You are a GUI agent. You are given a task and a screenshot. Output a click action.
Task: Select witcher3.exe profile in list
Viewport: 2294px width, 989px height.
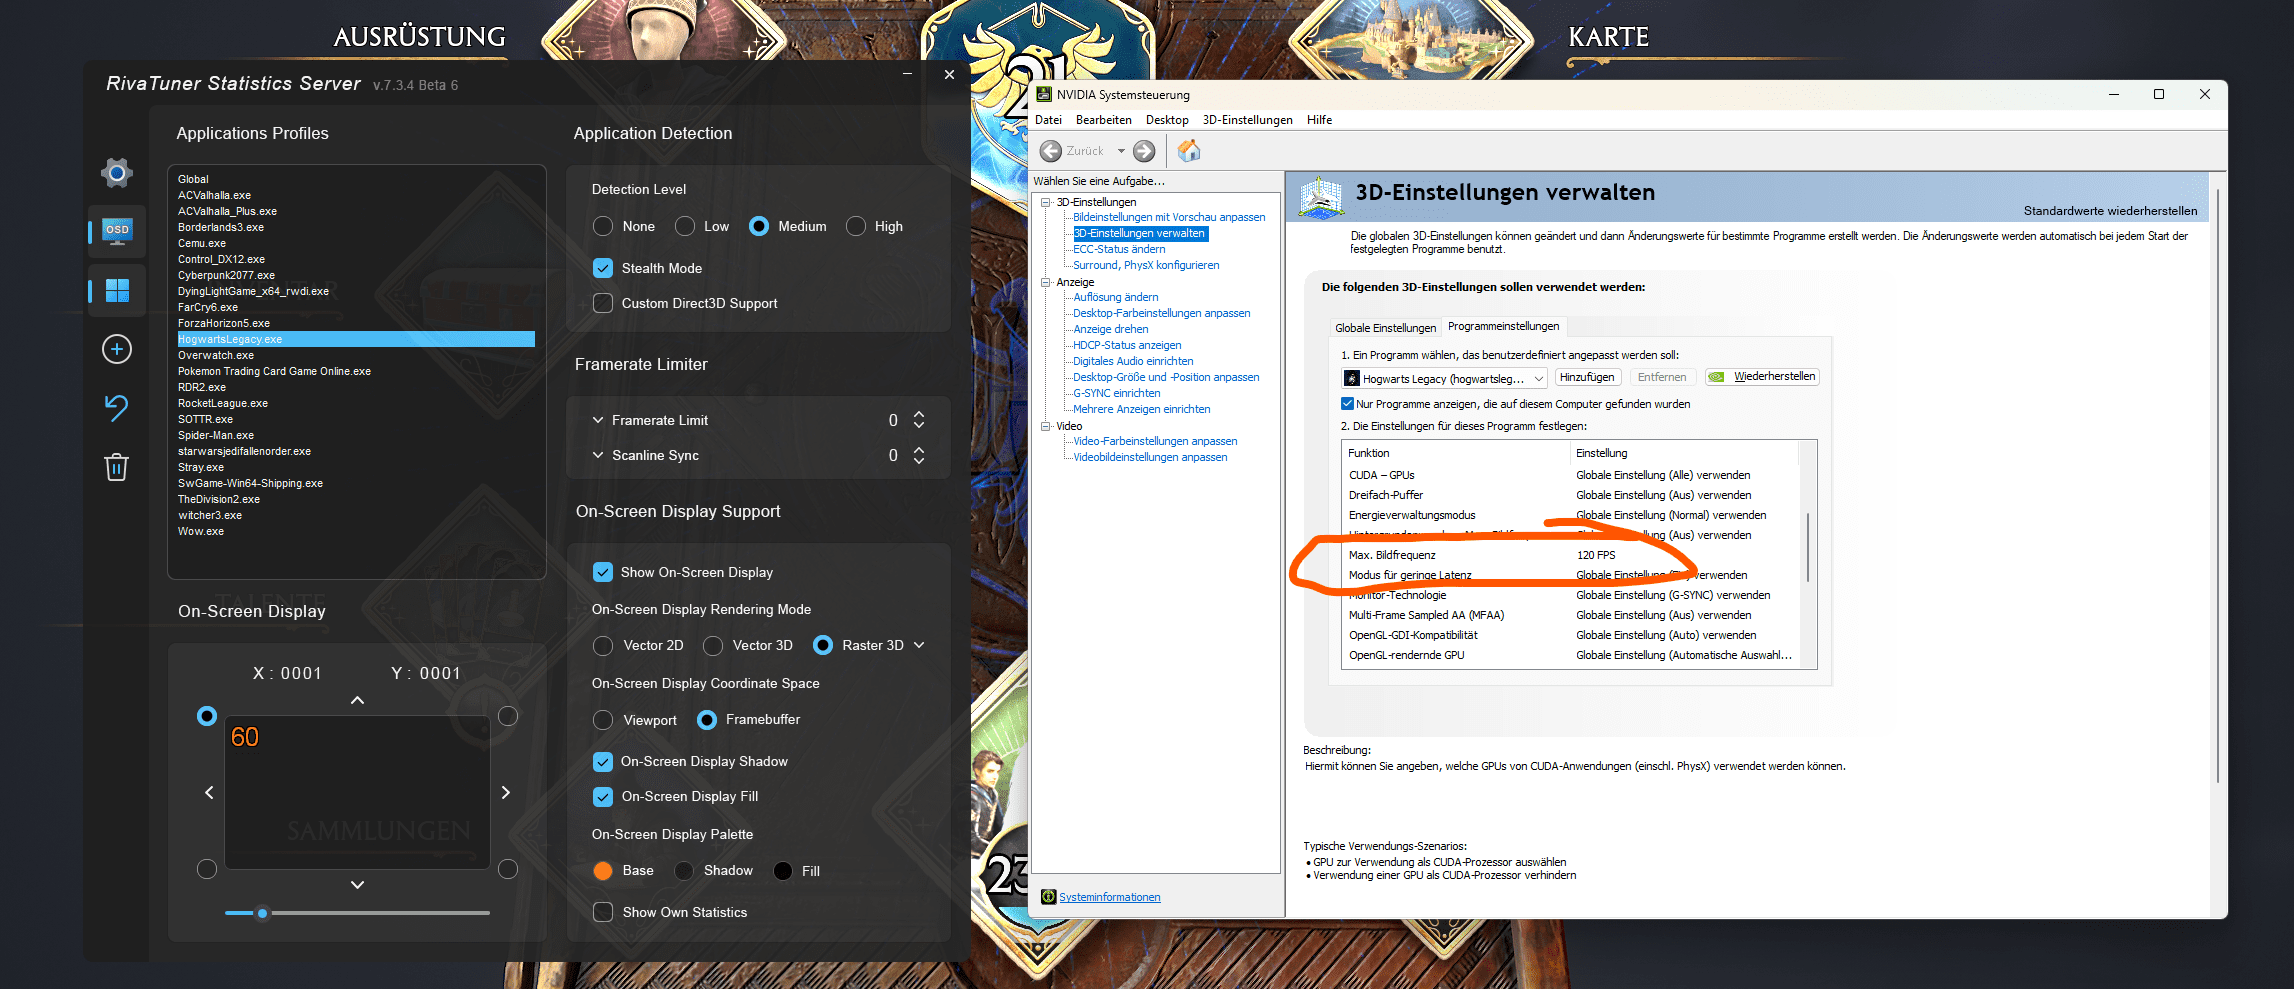pyautogui.click(x=210, y=515)
